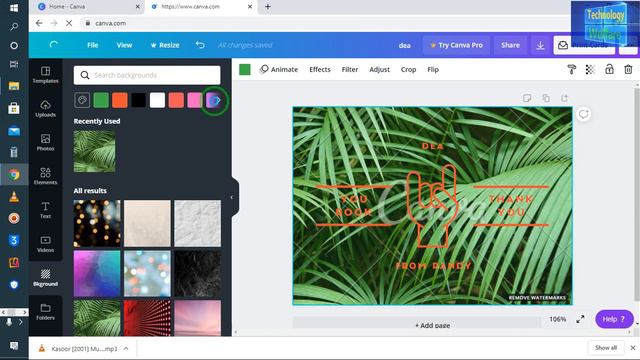This screenshot has width=640, height=360.
Task: Open the Effects options
Action: pos(320,69)
